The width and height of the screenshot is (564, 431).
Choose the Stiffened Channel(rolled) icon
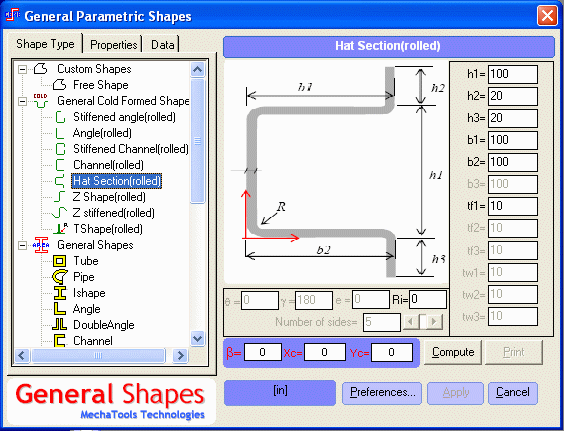coord(60,149)
